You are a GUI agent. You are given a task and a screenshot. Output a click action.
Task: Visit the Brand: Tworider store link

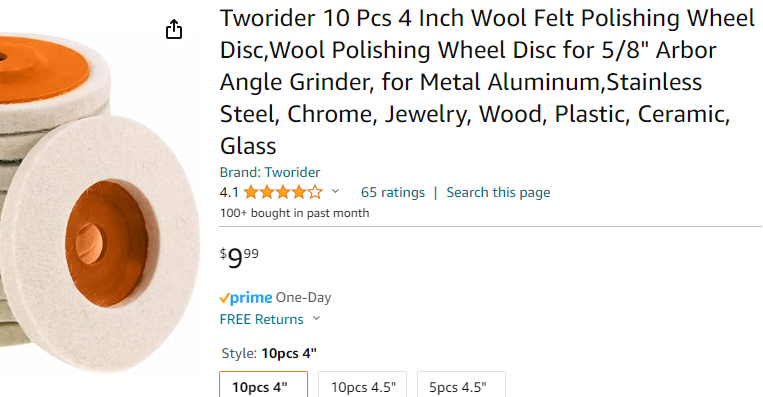pos(270,172)
